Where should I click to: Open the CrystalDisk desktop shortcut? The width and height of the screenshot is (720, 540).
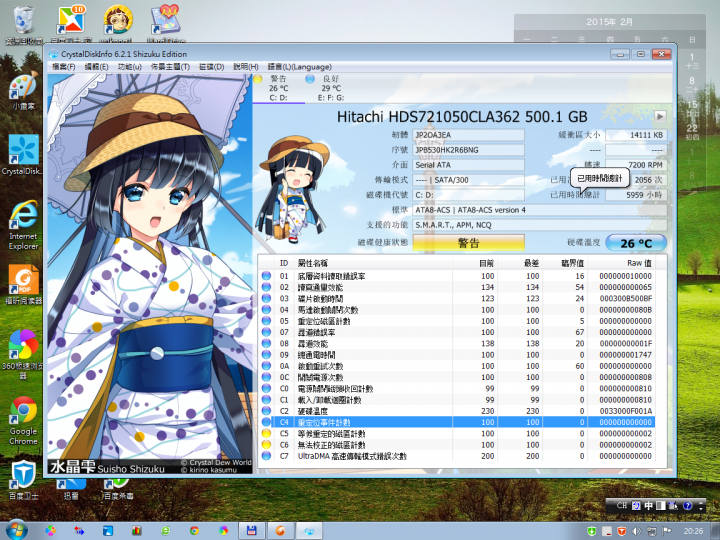22,155
